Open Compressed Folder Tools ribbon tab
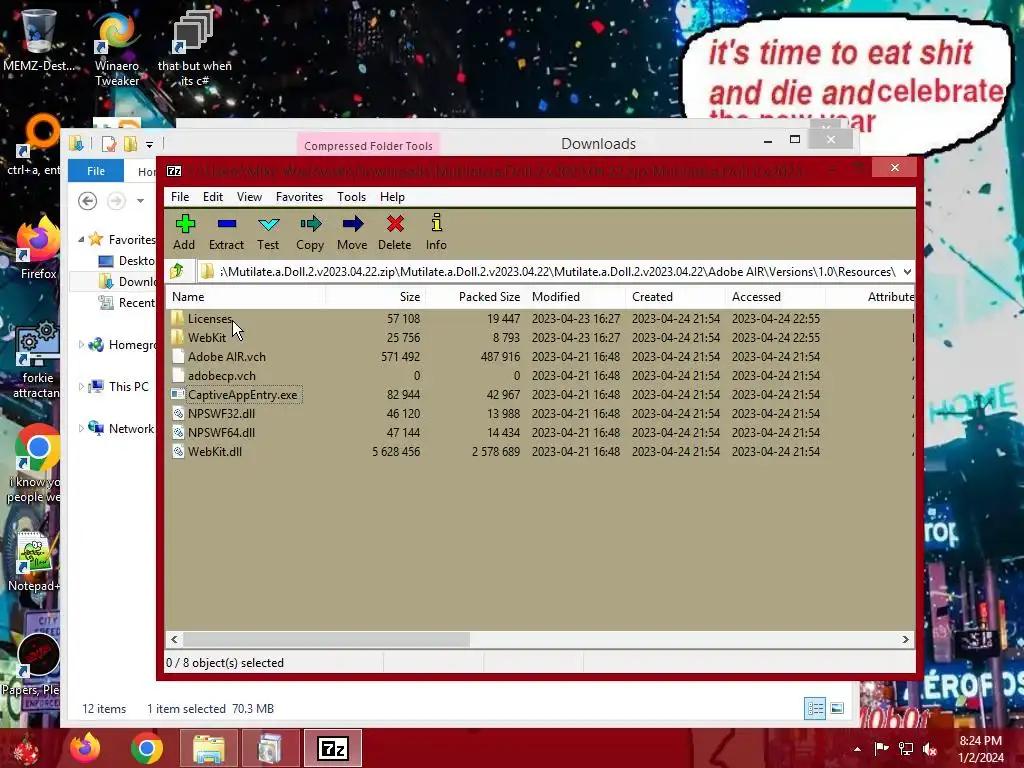Viewport: 1024px width, 768px height. (368, 146)
